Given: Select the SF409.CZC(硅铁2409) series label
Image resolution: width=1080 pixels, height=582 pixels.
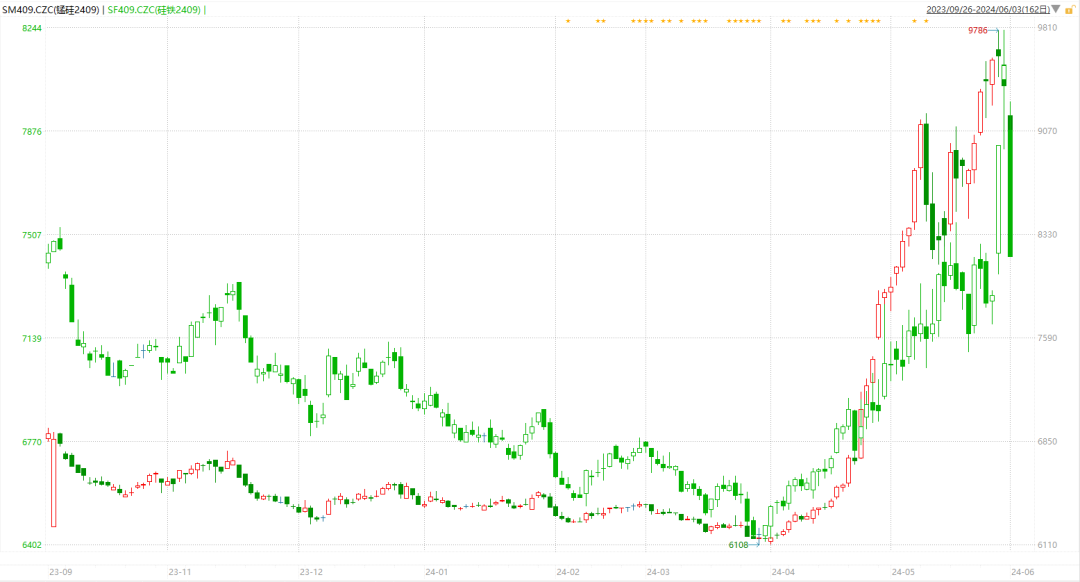Looking at the screenshot, I should (x=154, y=10).
